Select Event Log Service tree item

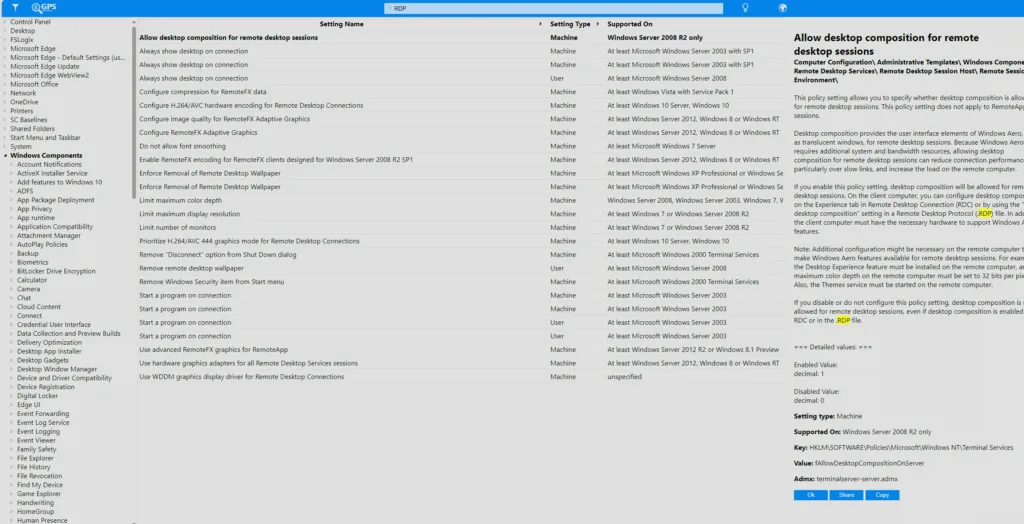coord(43,423)
